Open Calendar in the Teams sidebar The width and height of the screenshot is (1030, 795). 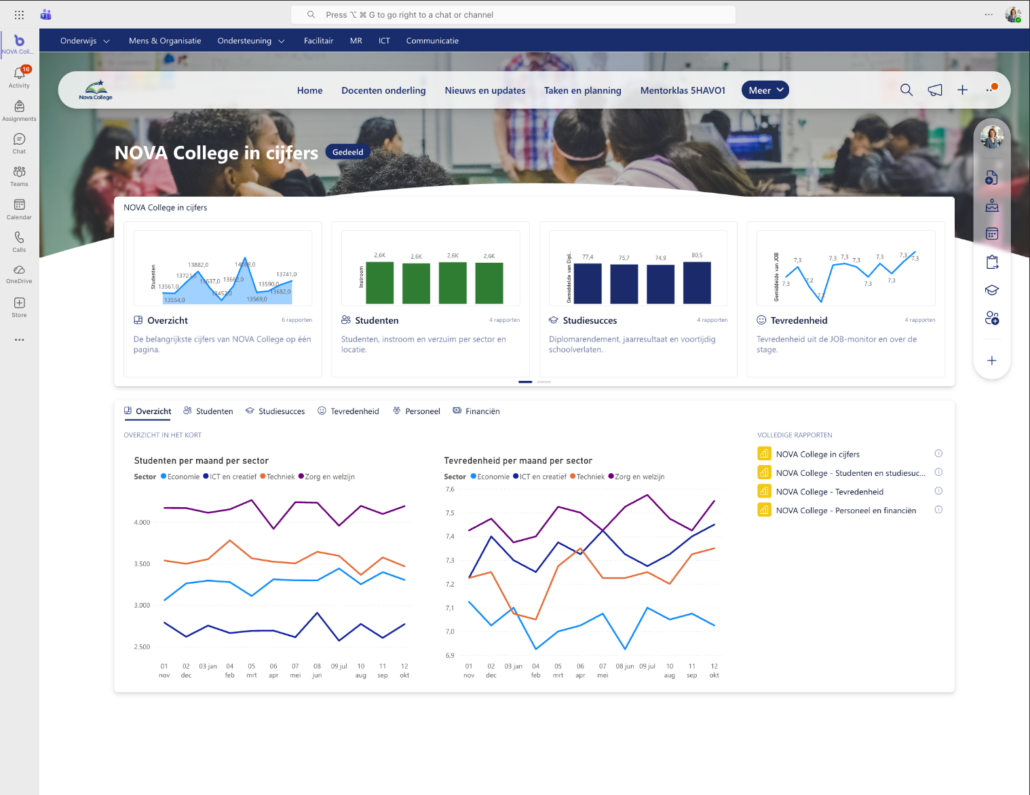pos(19,209)
